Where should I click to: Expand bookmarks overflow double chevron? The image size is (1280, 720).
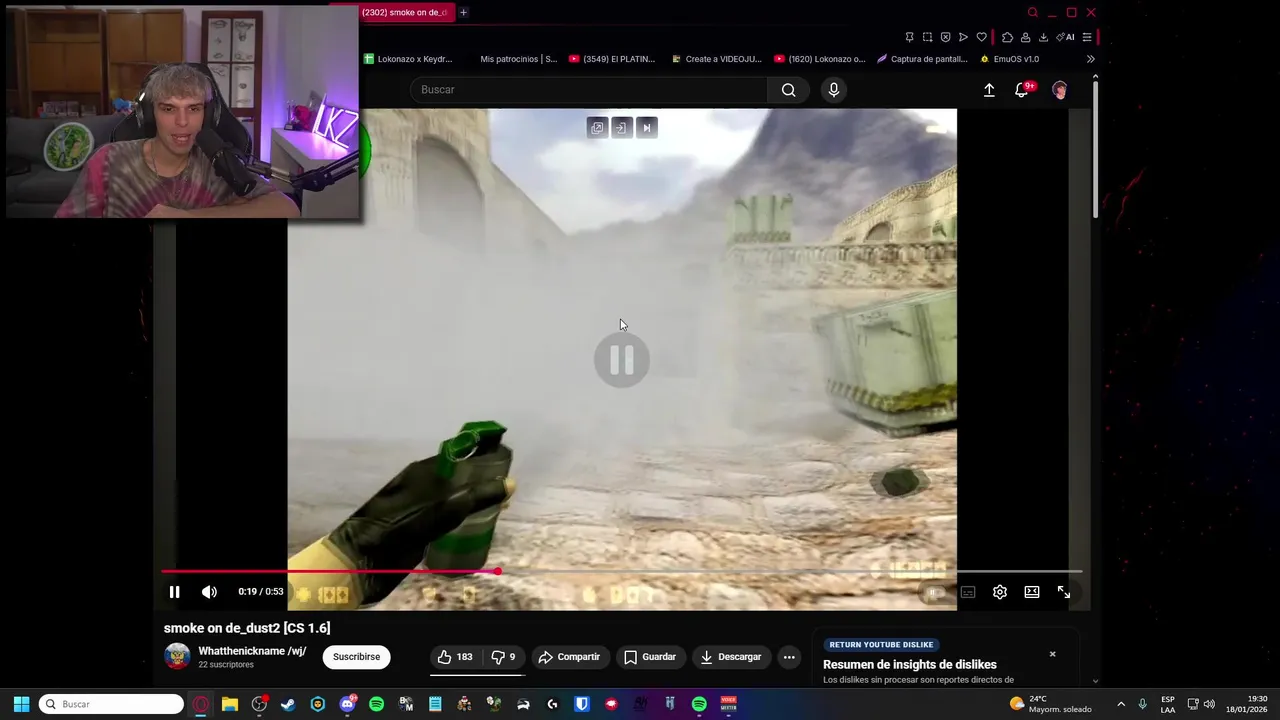1090,59
